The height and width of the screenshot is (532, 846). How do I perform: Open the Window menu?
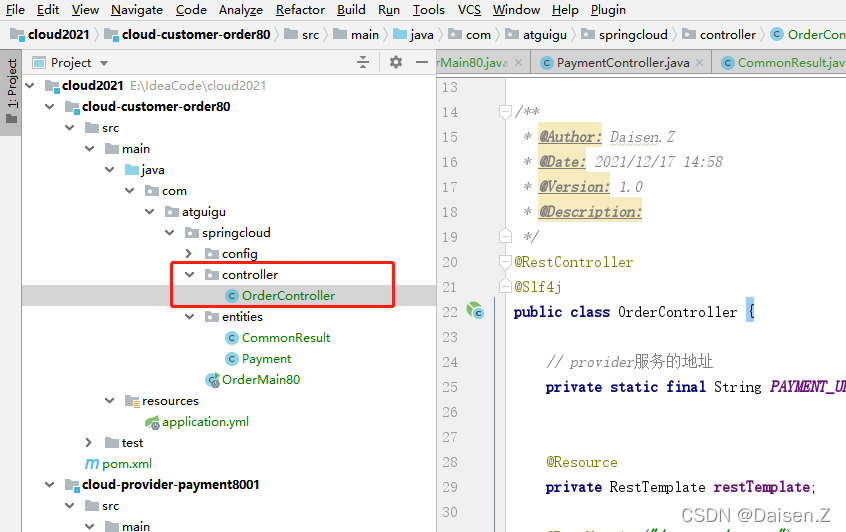pos(516,10)
